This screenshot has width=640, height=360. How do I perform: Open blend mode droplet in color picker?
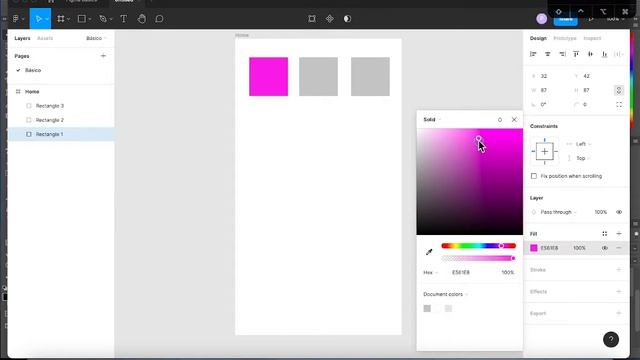pyautogui.click(x=500, y=120)
